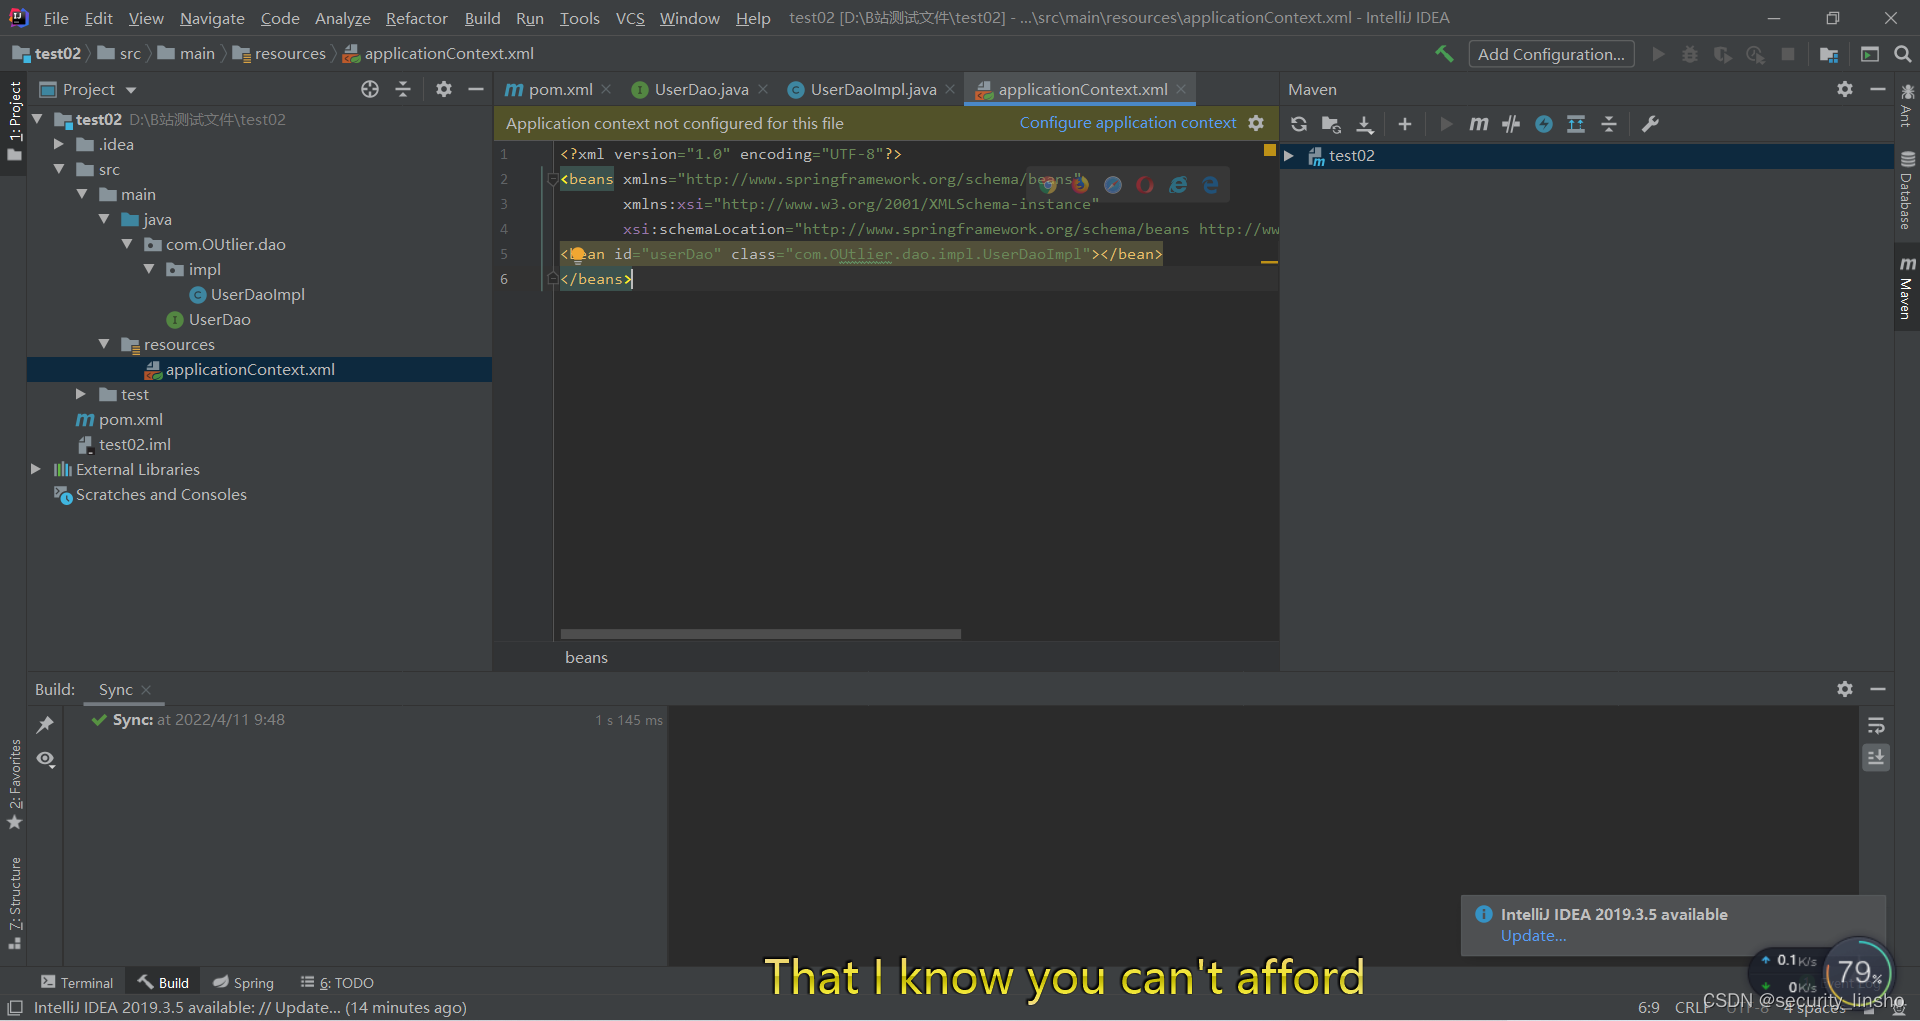Open Maven panel gear options
The image size is (1920, 1021).
[x=1845, y=89]
